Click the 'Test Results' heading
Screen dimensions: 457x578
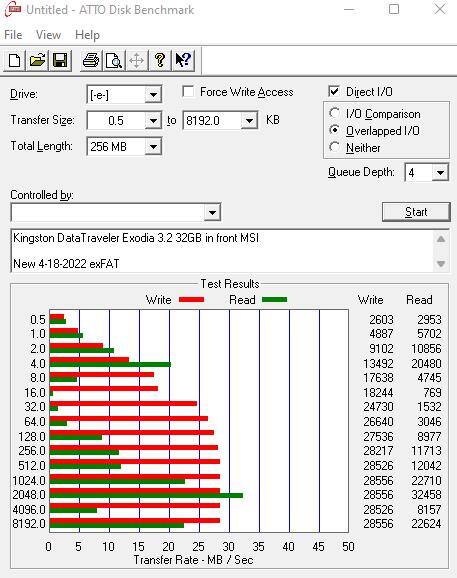click(230, 284)
